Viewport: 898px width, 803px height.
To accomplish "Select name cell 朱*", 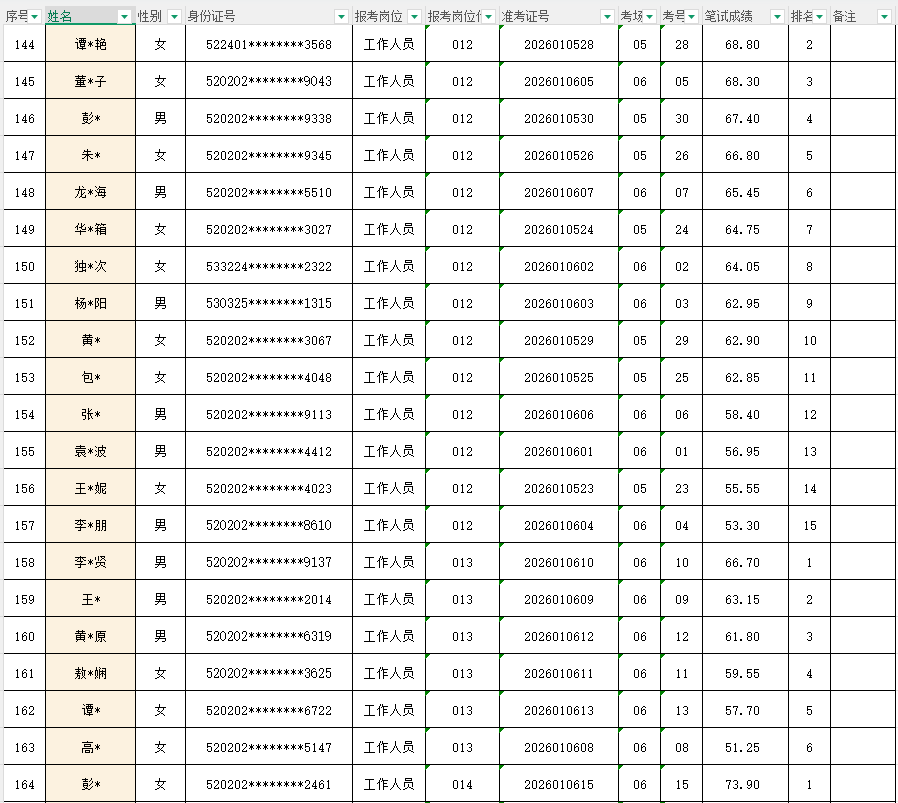I will (x=90, y=155).
